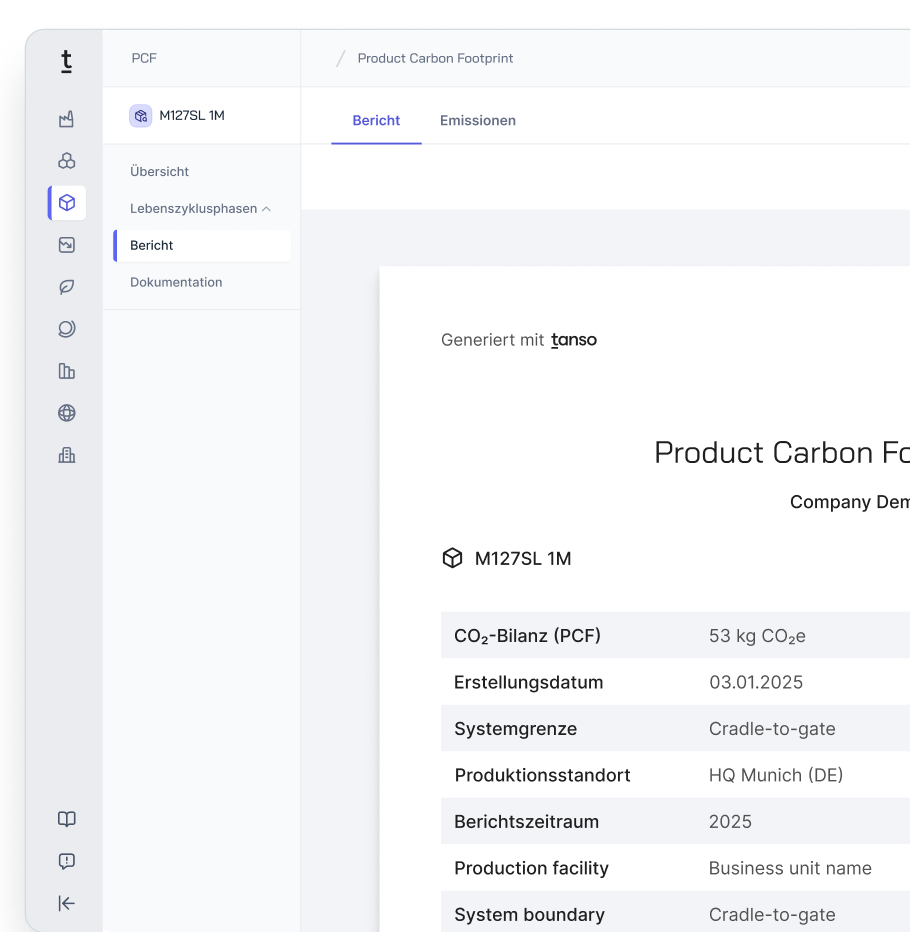This screenshot has height=932, width=910.
Task: Click the '03.01.2025' creation date value
Action: coord(756,682)
